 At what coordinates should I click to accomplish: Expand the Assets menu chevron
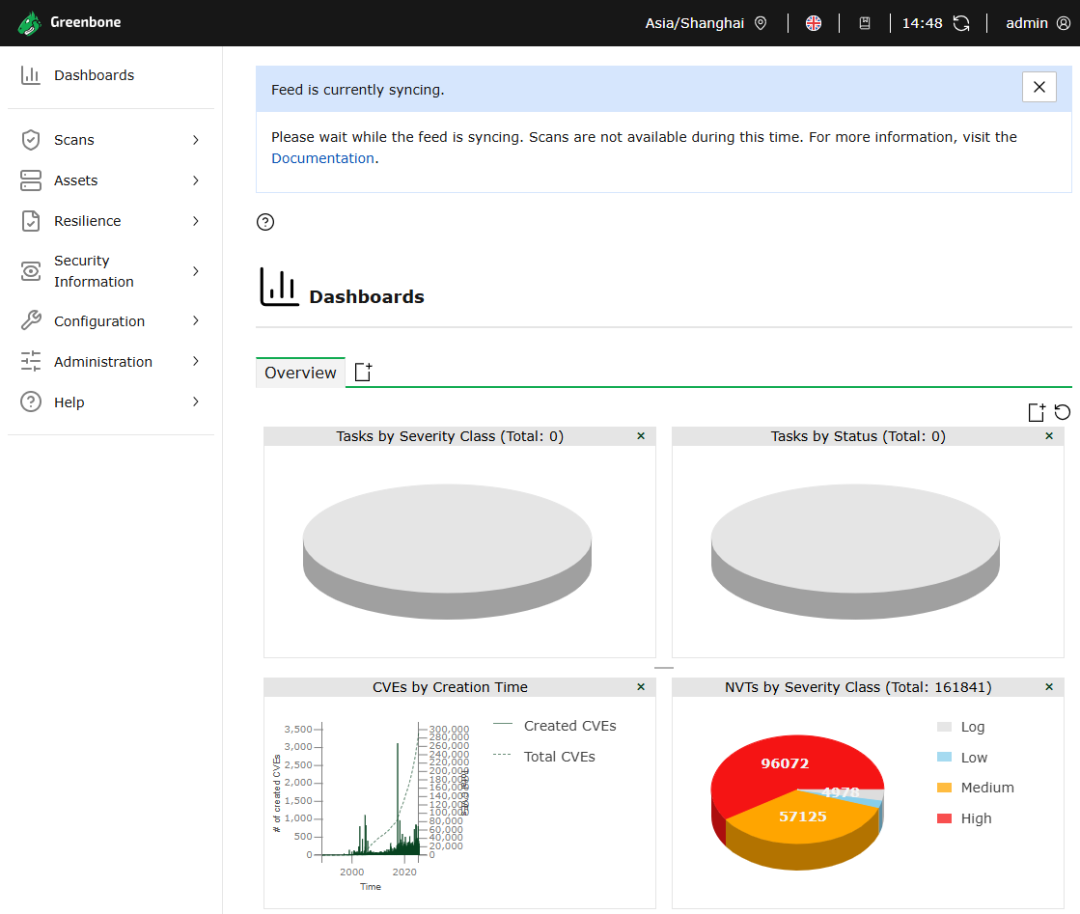pyautogui.click(x=196, y=180)
